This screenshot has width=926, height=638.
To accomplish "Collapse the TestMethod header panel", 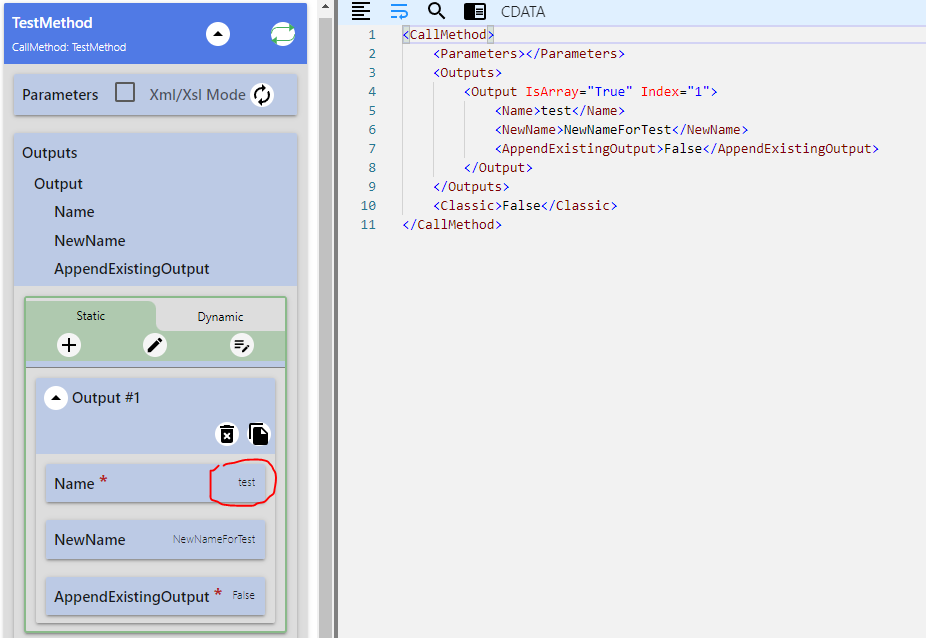I will [x=218, y=34].
